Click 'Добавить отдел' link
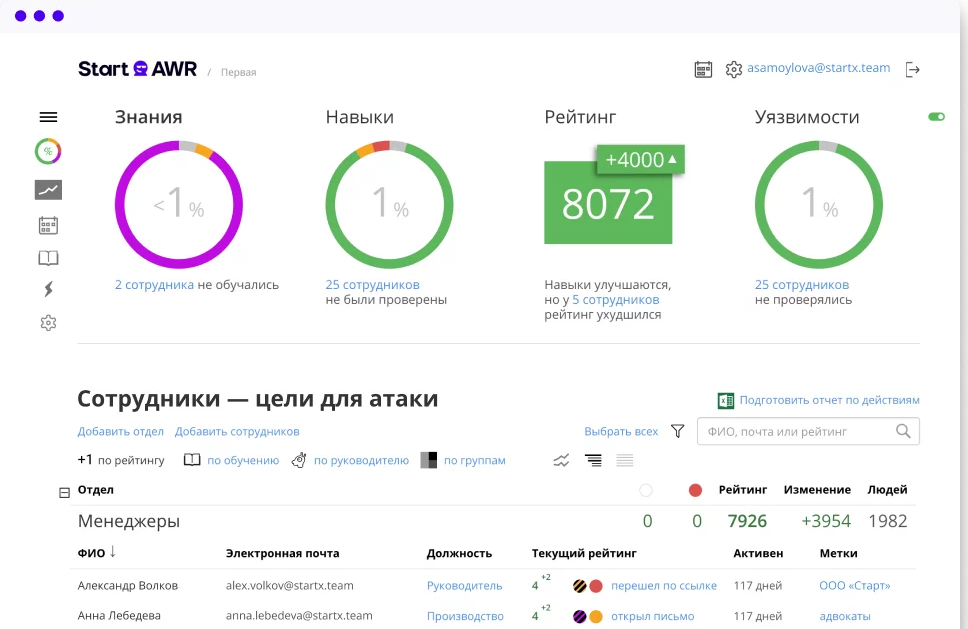 click(x=120, y=431)
